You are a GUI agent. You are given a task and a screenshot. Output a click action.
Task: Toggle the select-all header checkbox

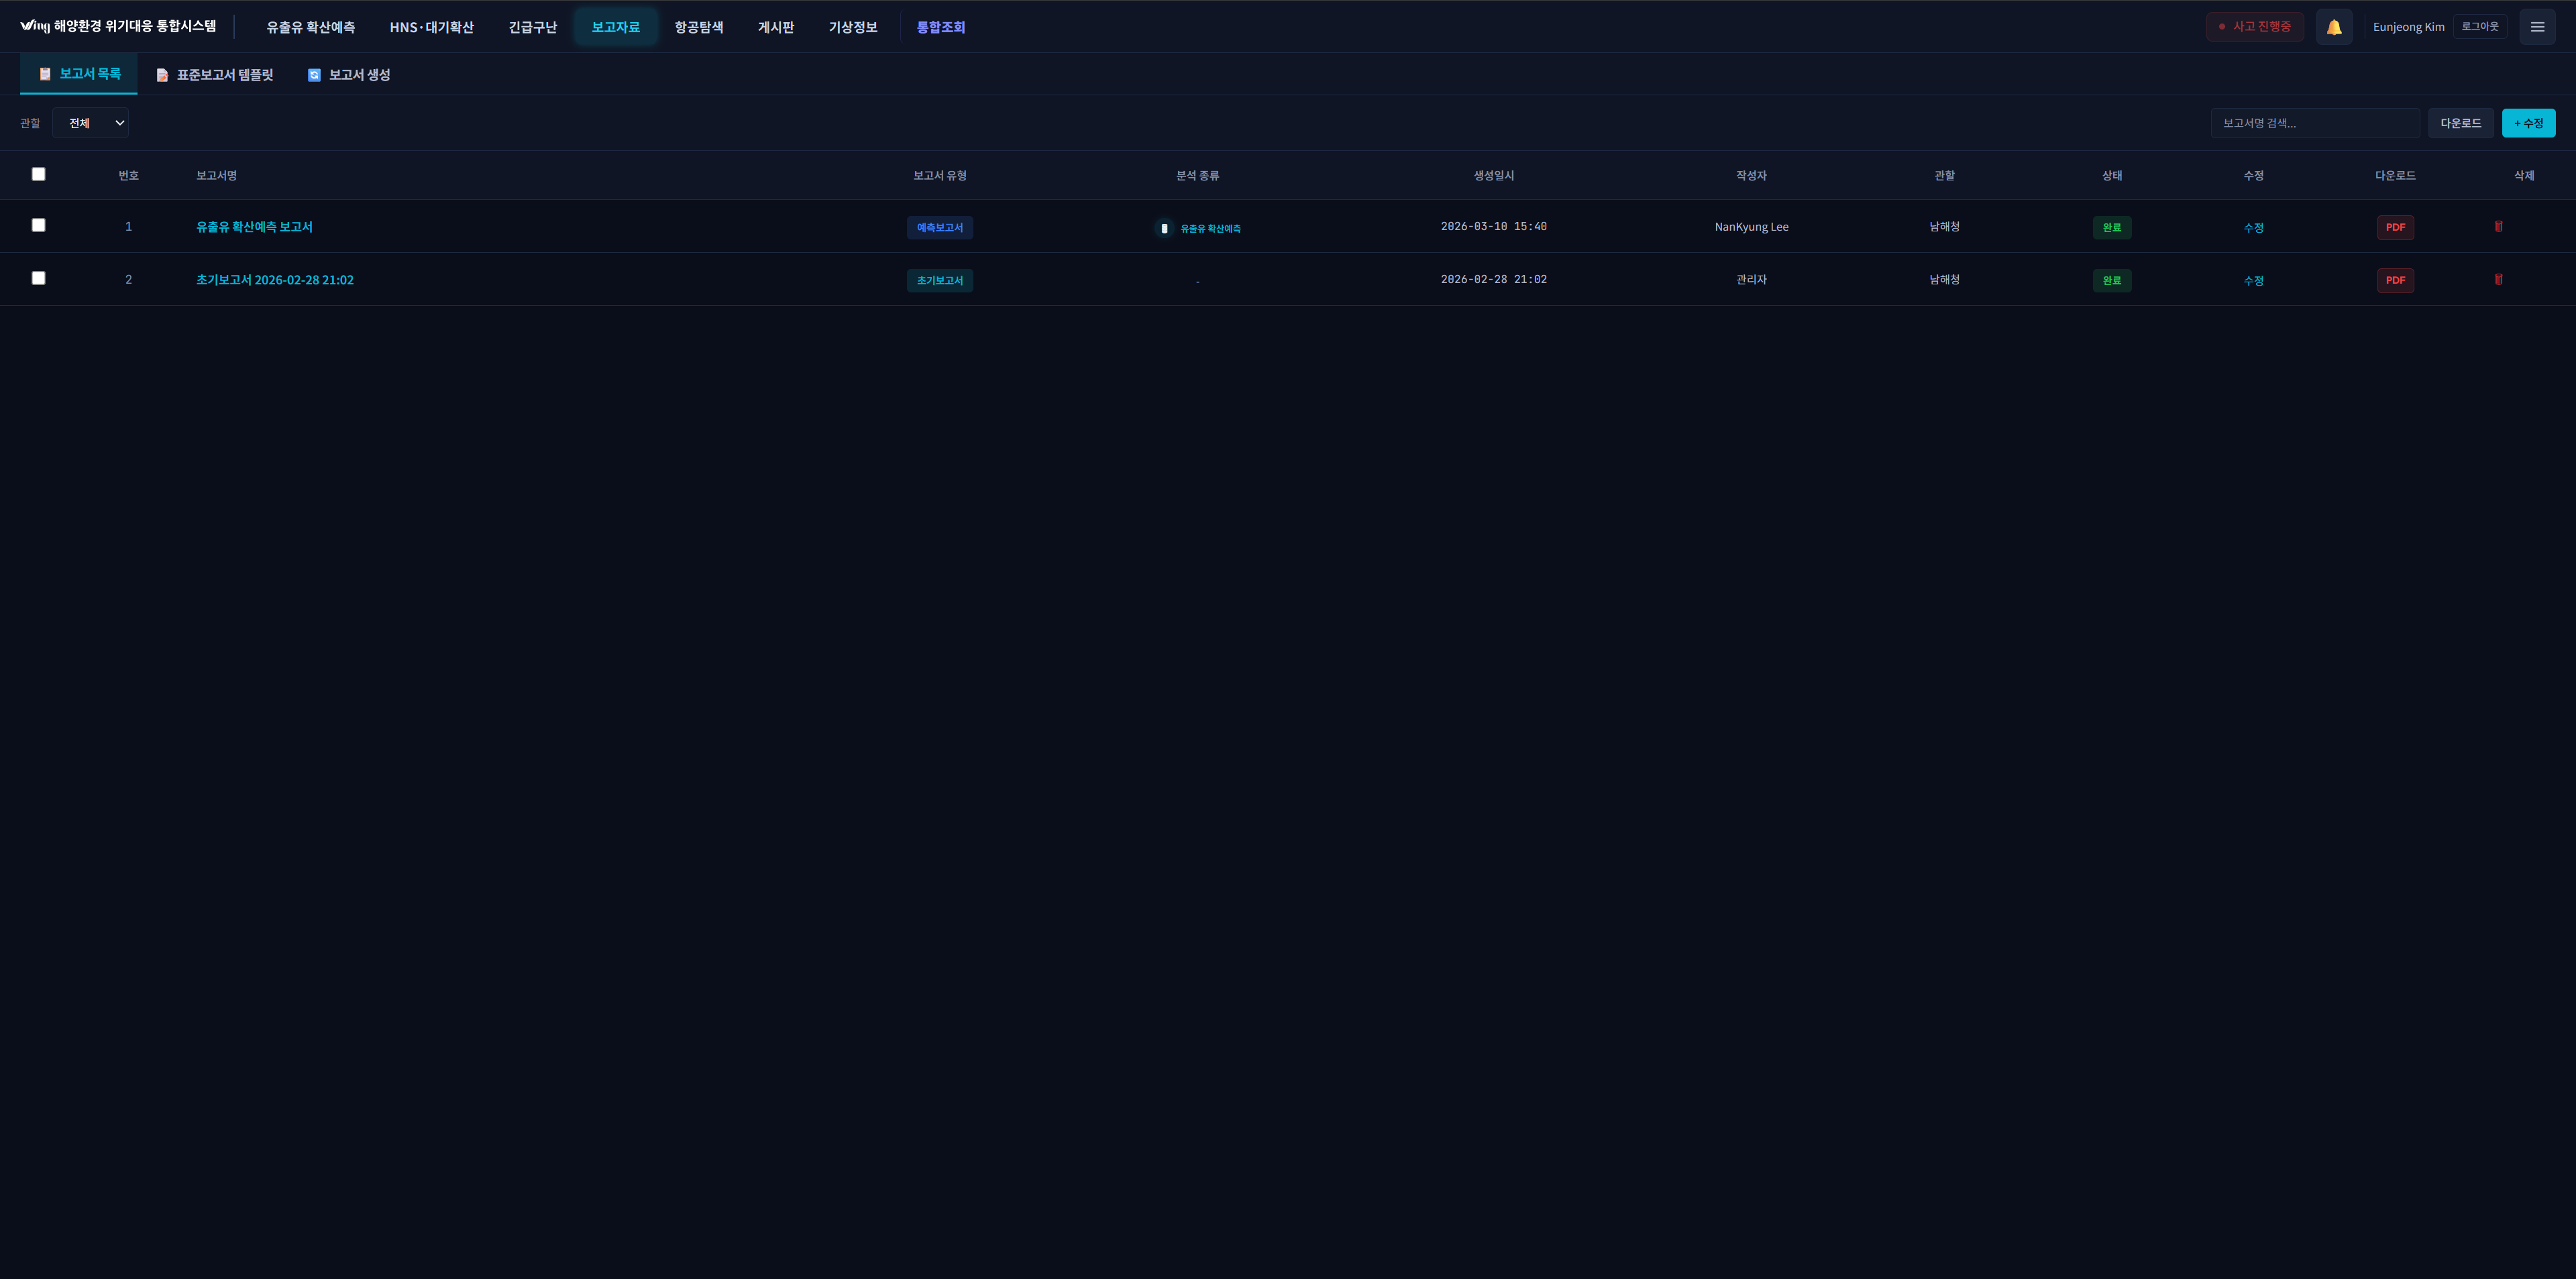click(38, 174)
